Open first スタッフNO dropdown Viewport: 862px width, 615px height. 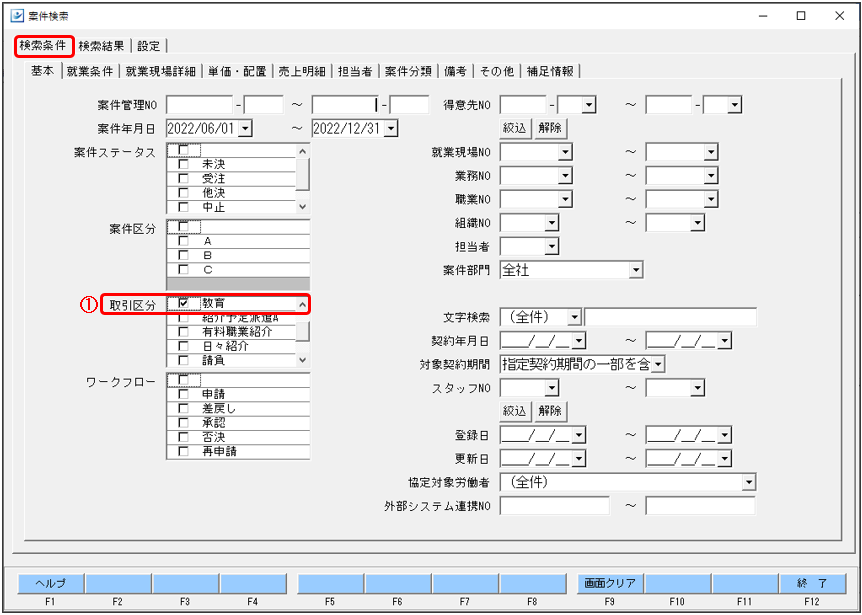click(551, 388)
